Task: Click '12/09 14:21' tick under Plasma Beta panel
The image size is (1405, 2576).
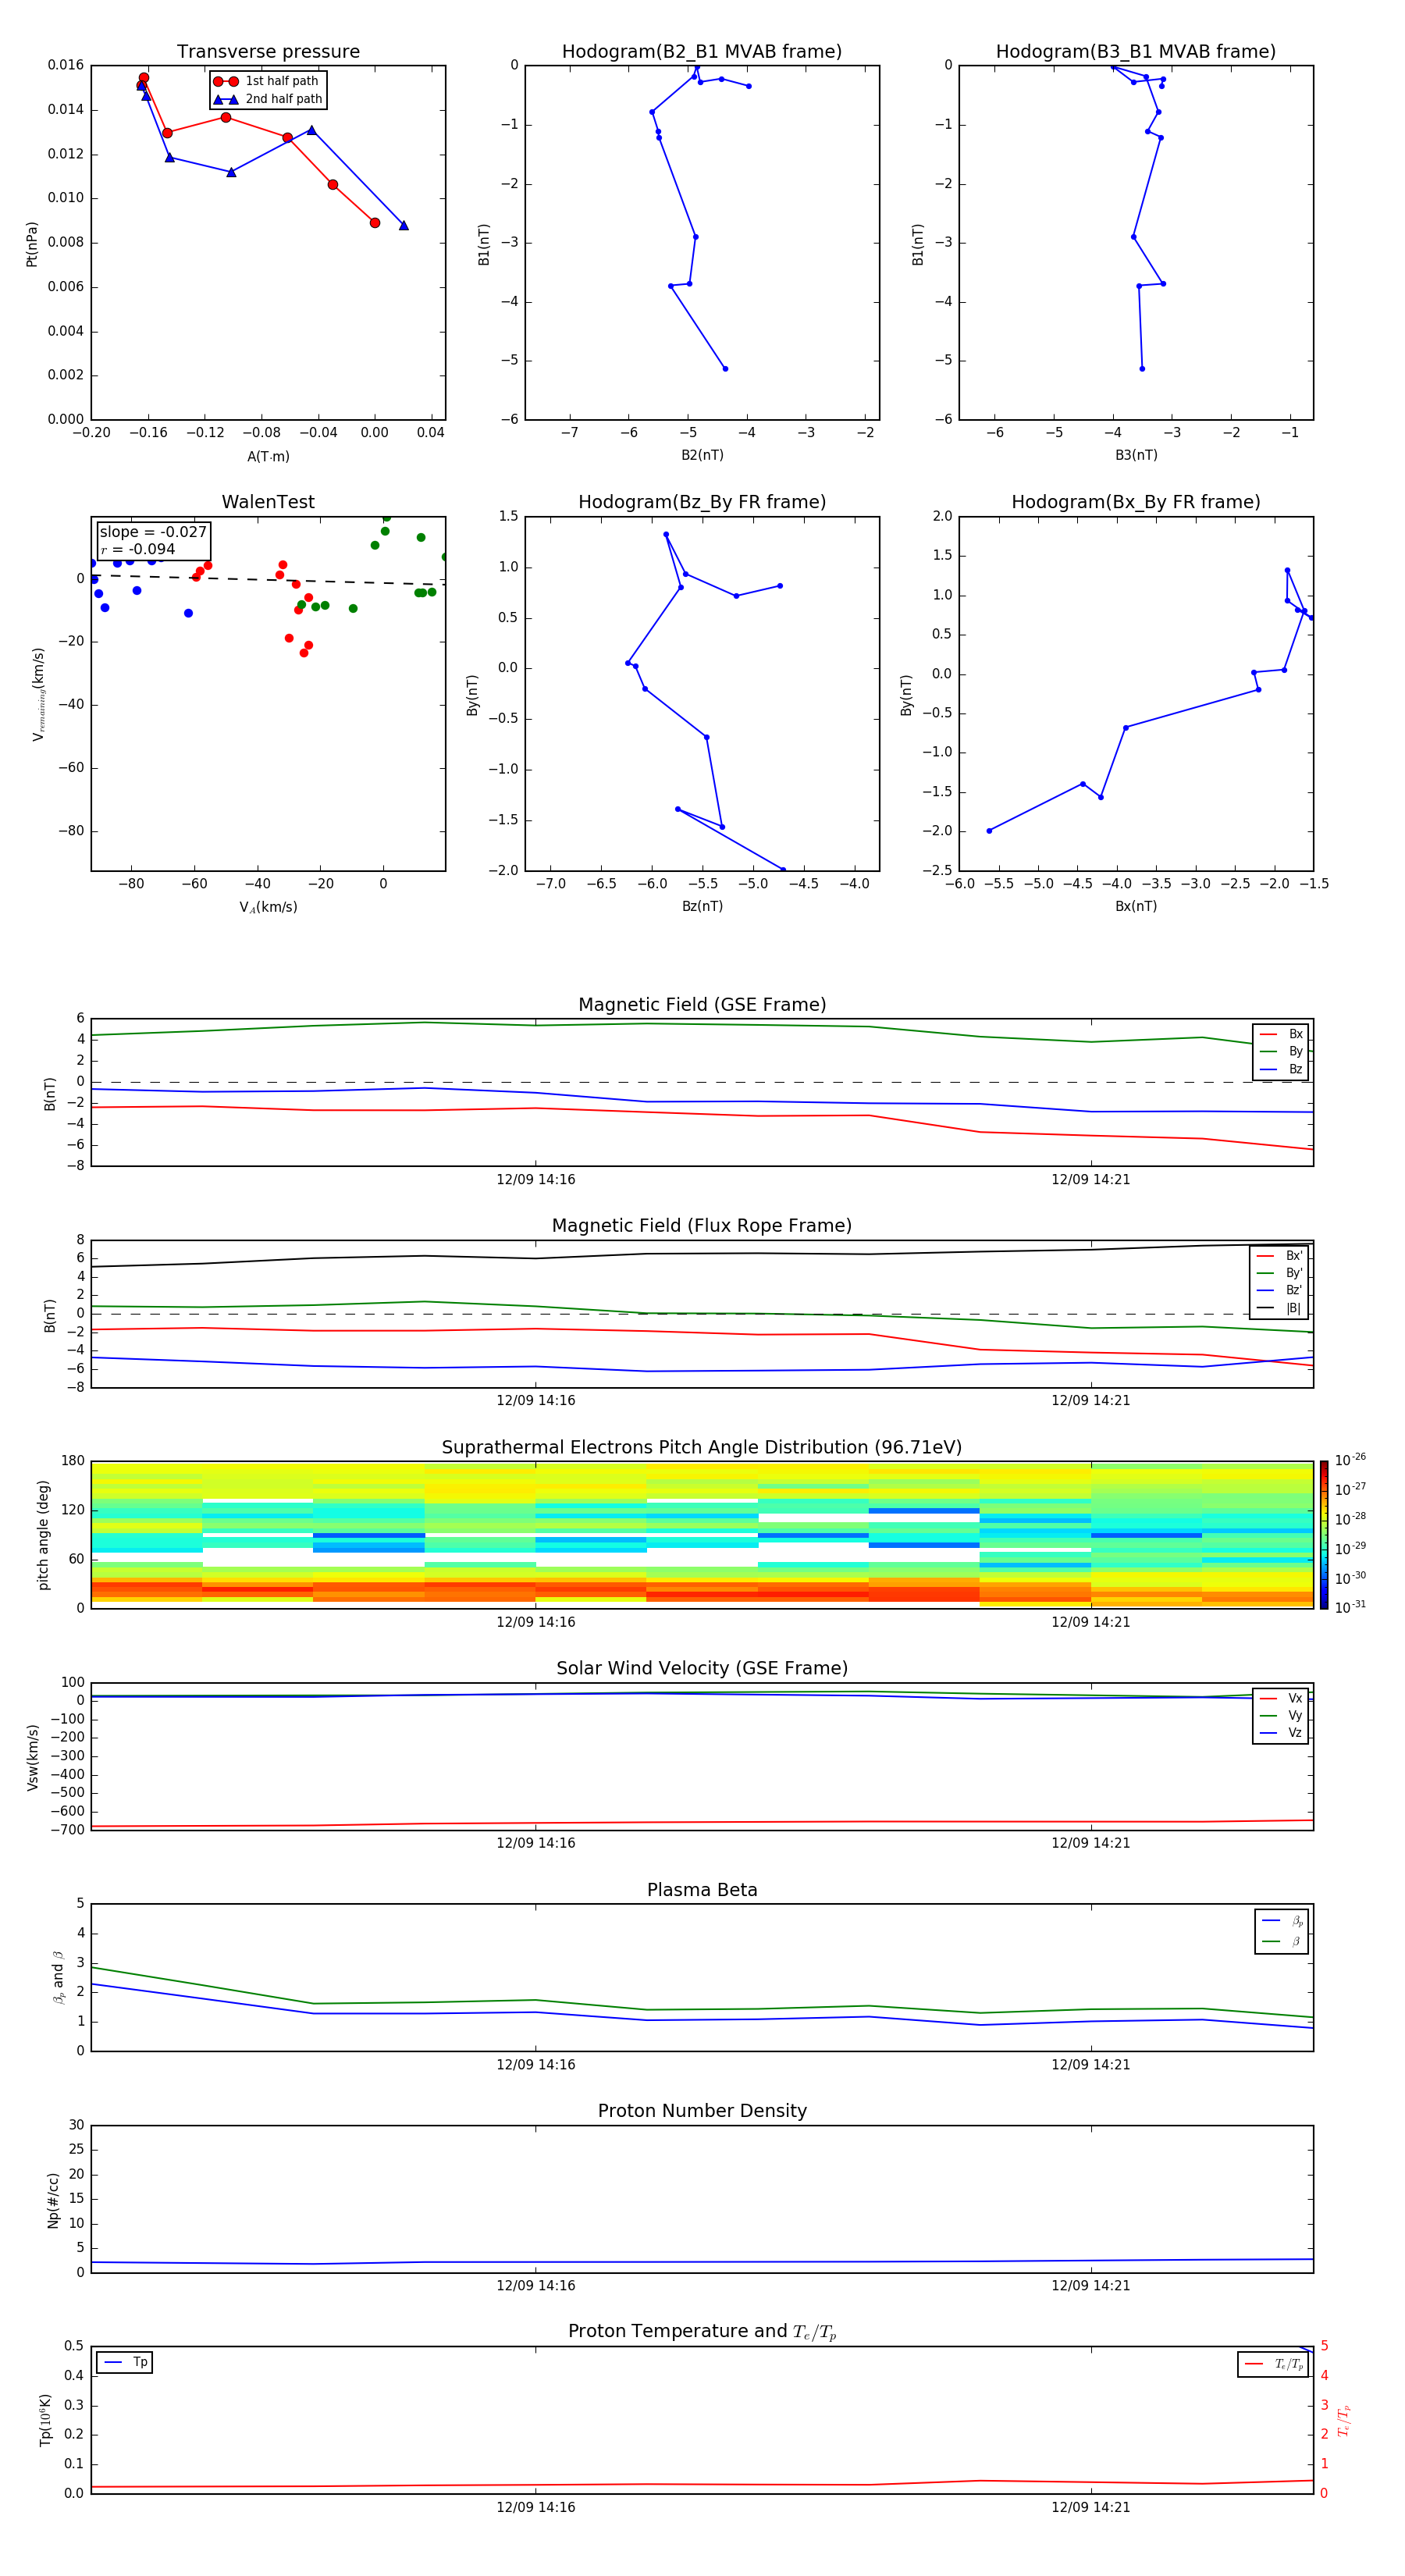Action: point(1091,2065)
